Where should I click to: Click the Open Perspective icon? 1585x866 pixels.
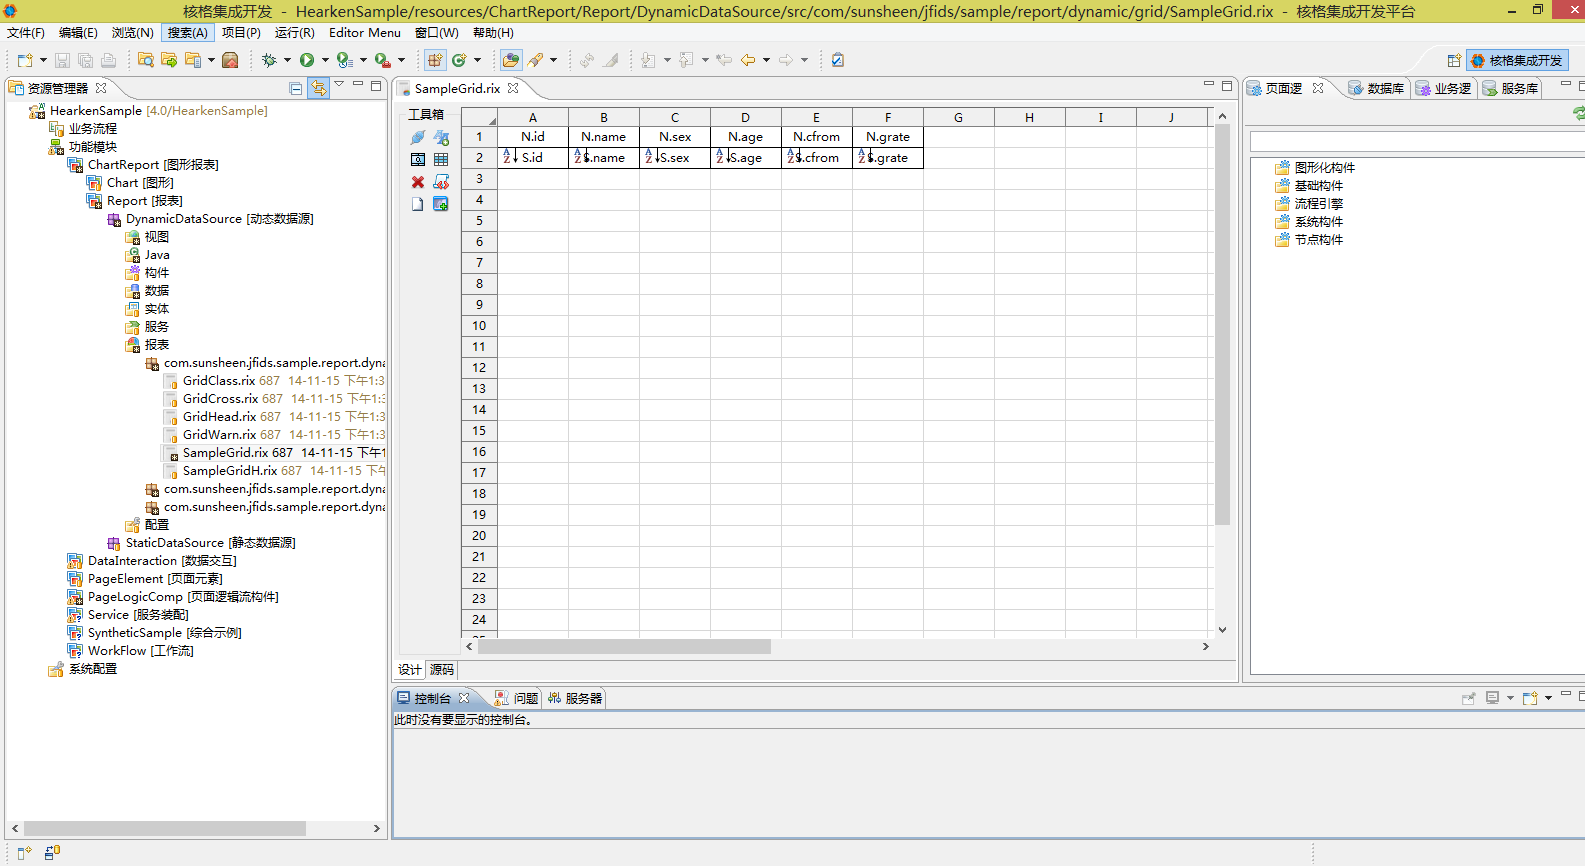[x=1454, y=60]
